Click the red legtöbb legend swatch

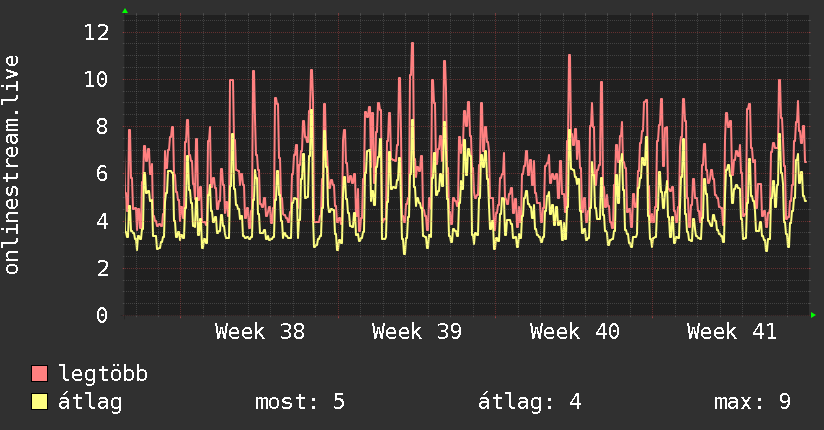(x=39, y=374)
